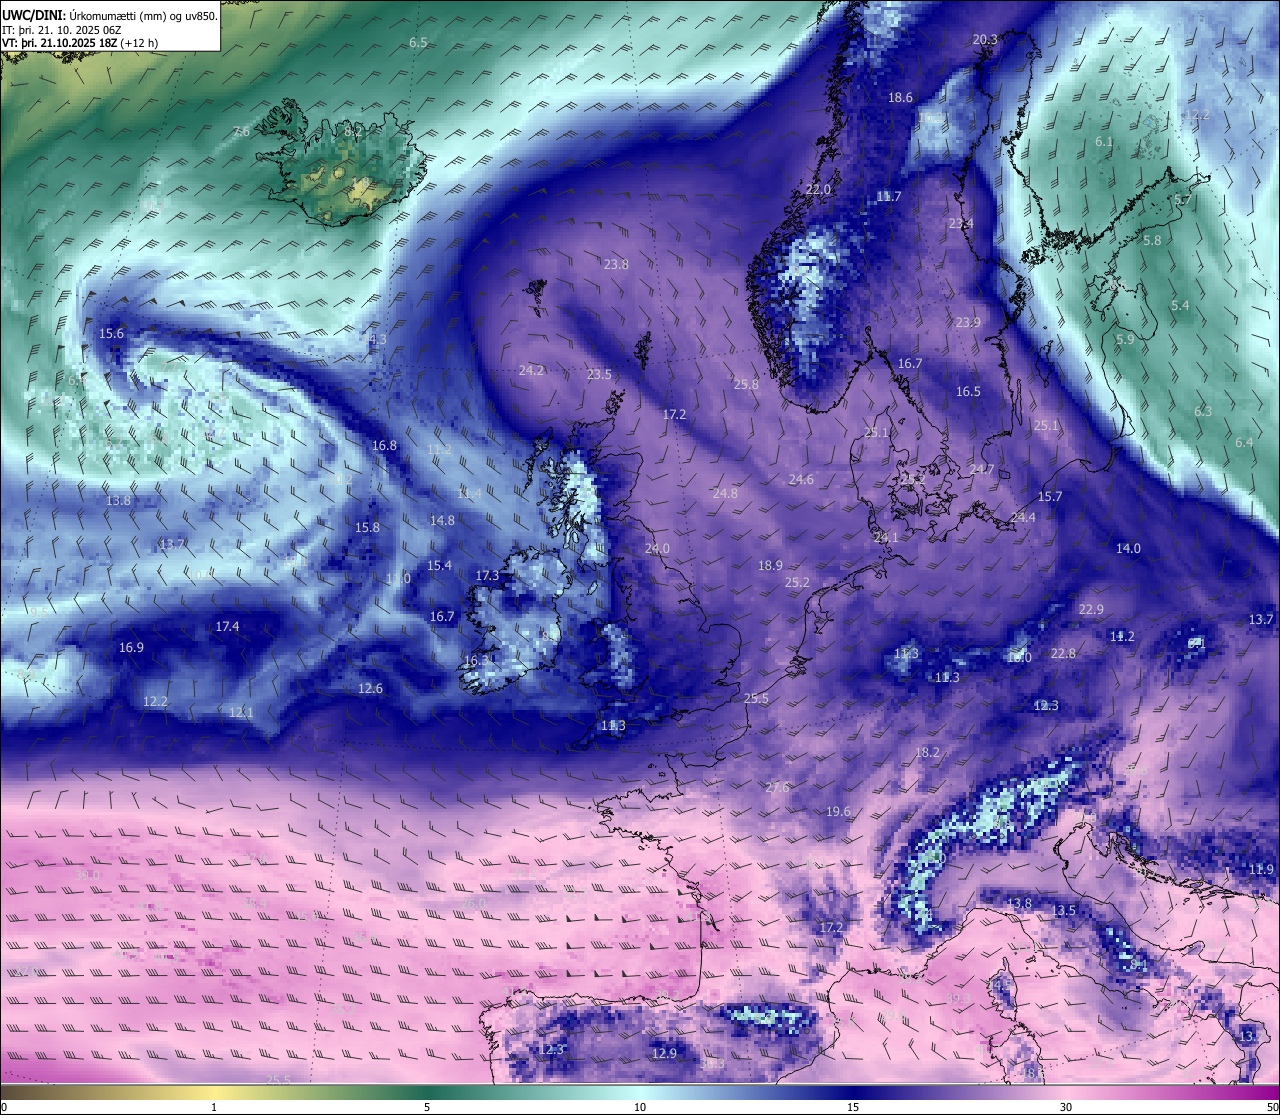Click the 23.4 value over Sweden
The height and width of the screenshot is (1115, 1280).
(x=960, y=224)
